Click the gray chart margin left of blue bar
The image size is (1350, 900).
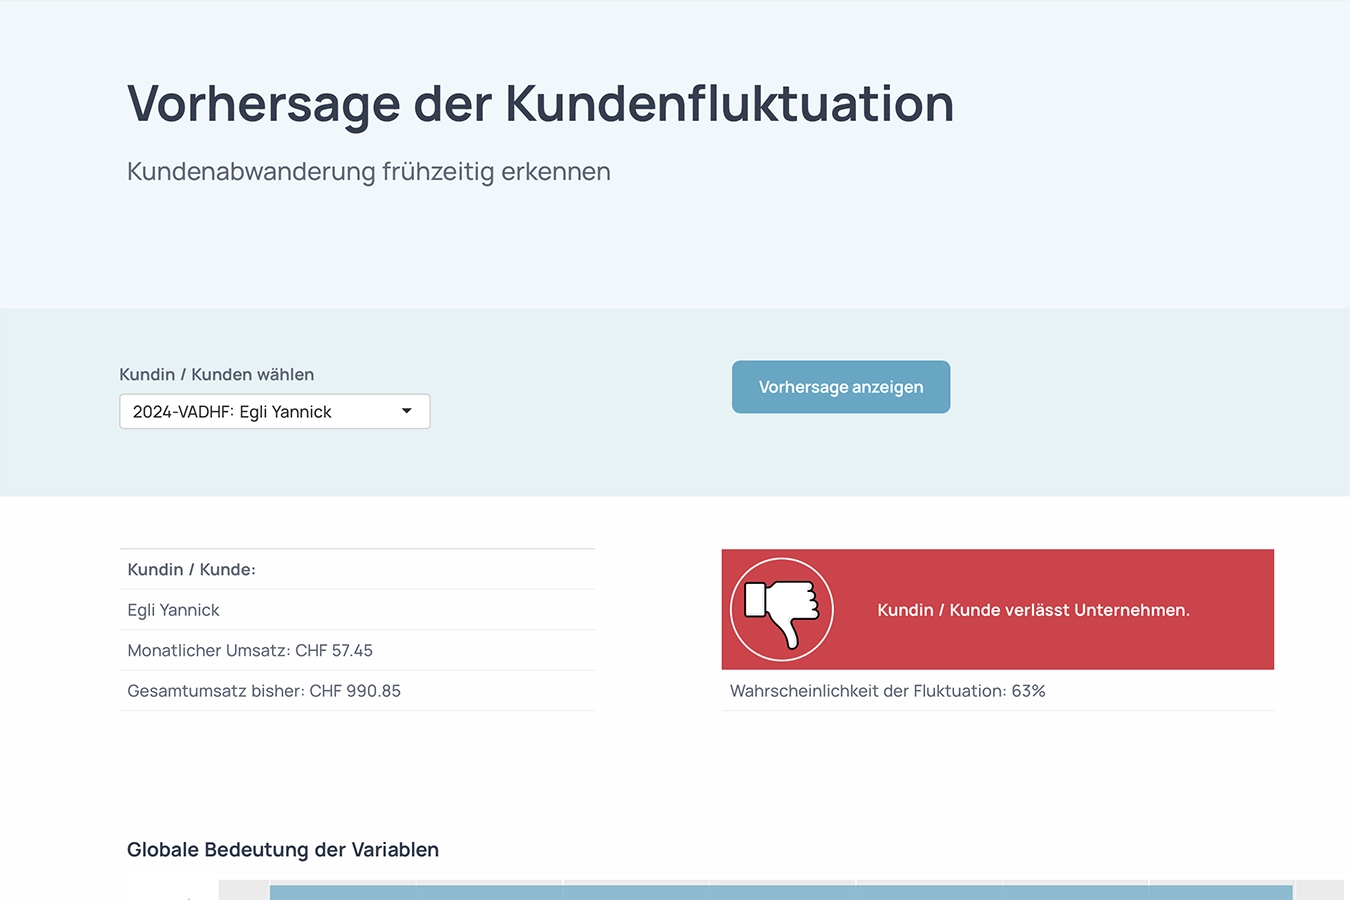[243, 891]
